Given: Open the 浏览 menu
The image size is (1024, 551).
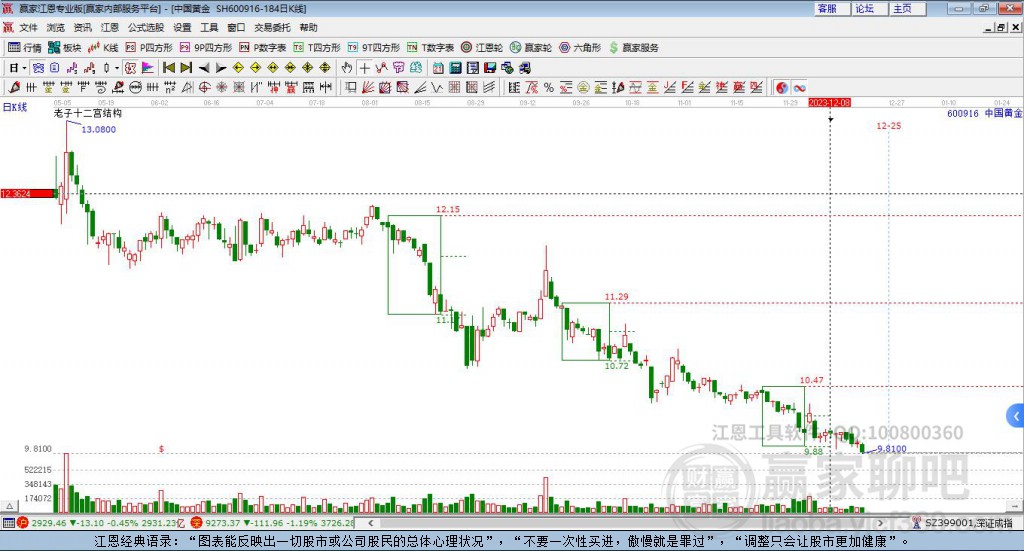Looking at the screenshot, I should coord(56,27).
